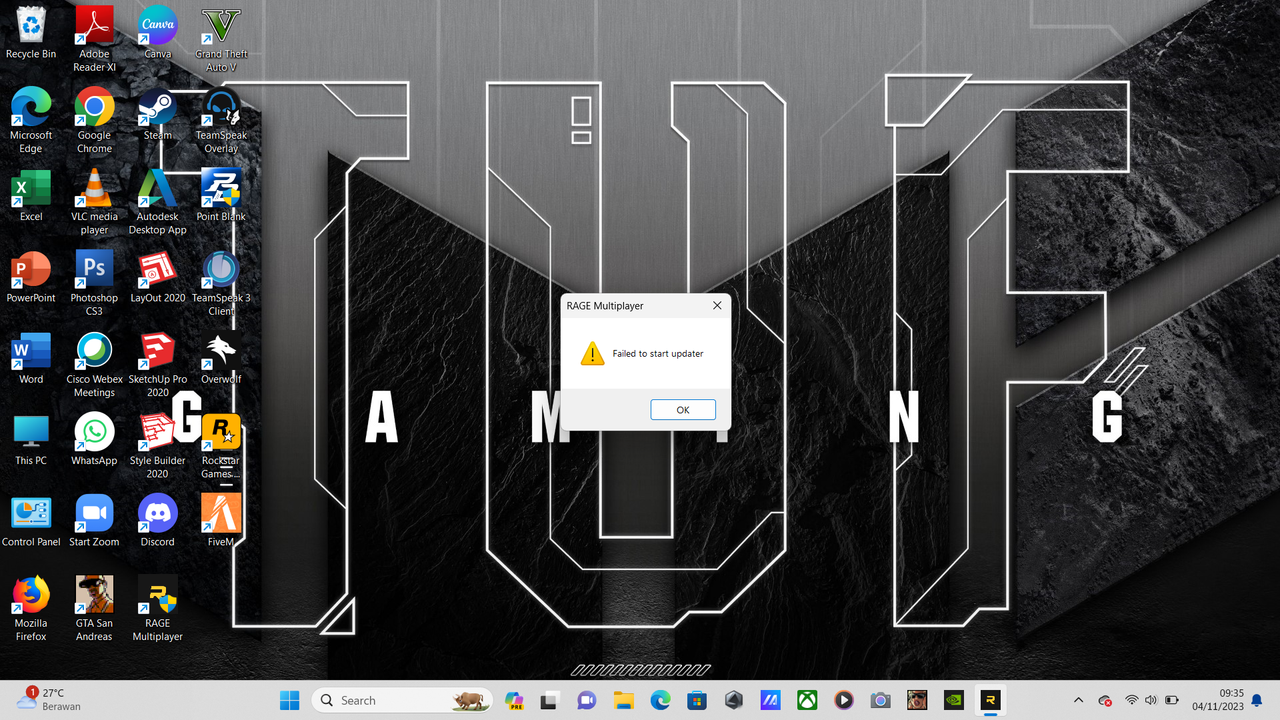Select the Start Zoom shortcut
Image resolution: width=1280 pixels, height=720 pixels.
[94, 521]
